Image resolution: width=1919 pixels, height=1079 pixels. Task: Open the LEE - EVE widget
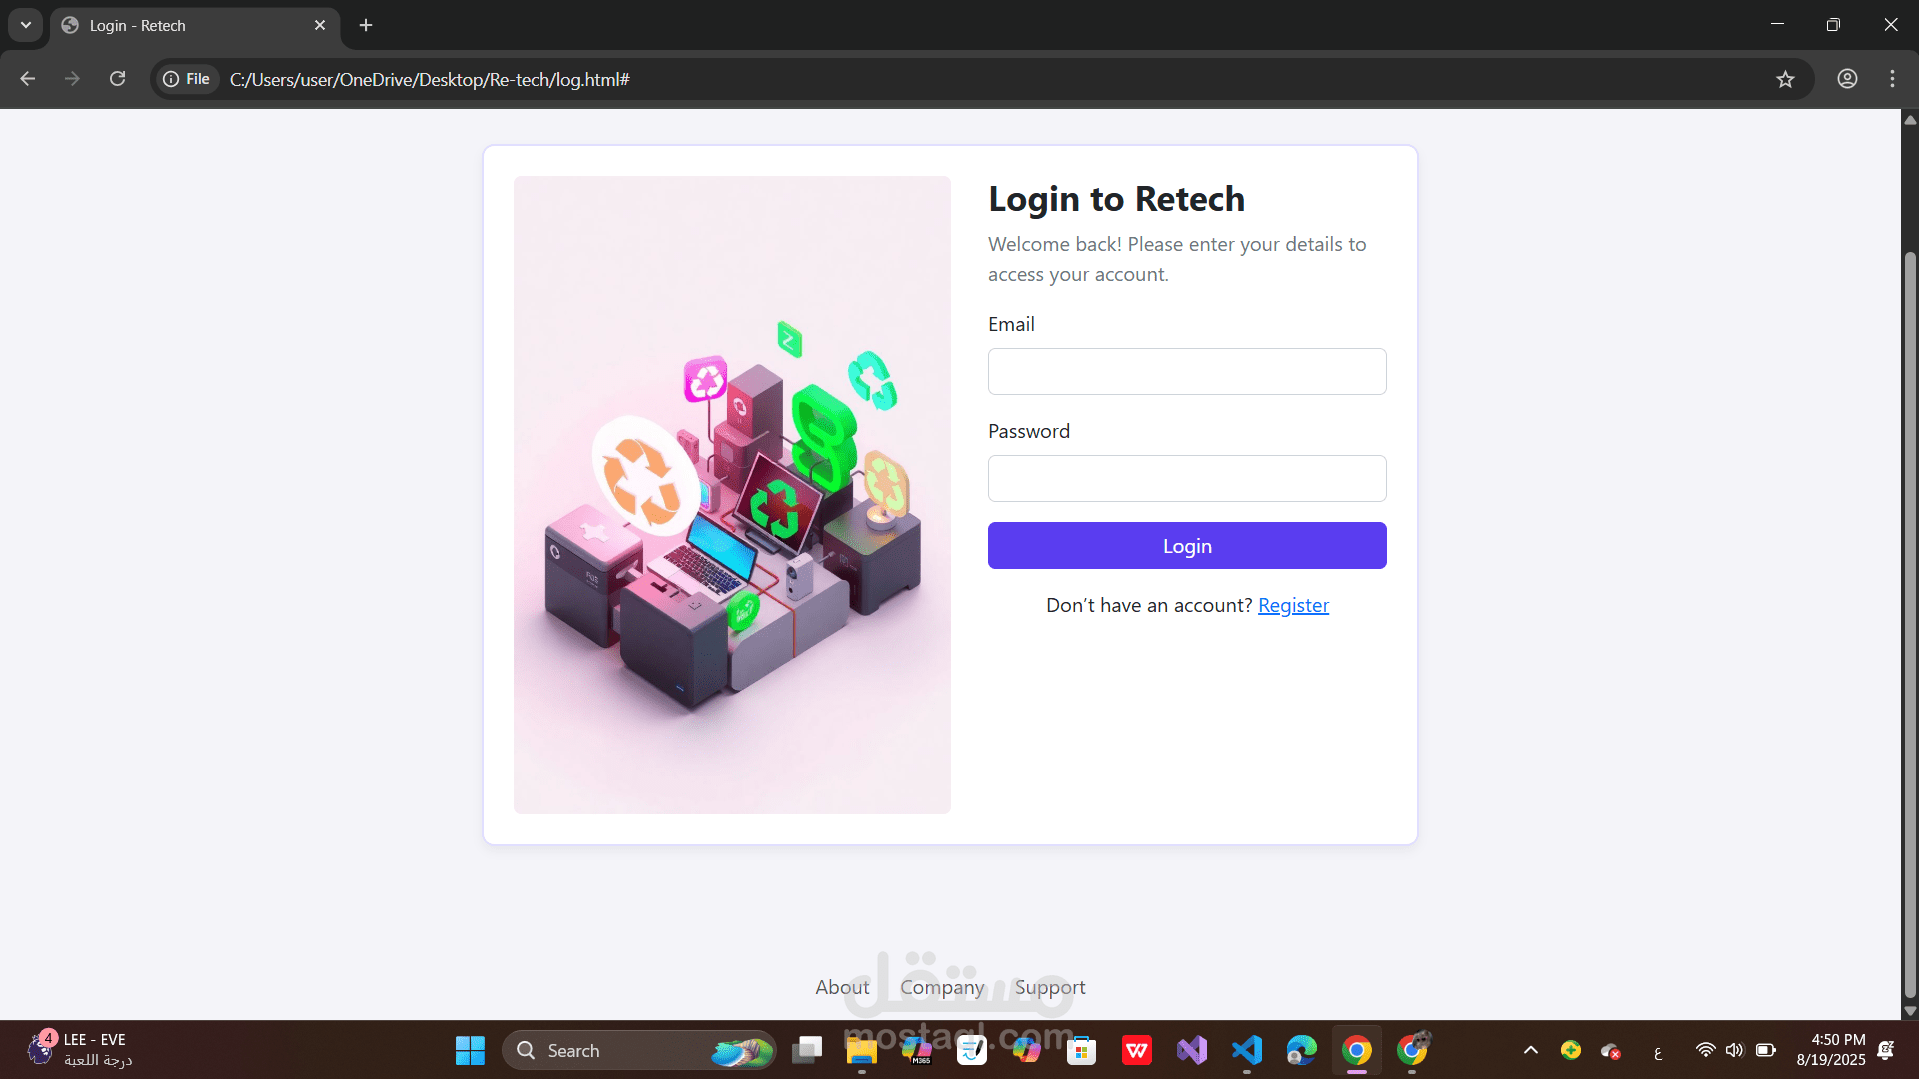click(x=80, y=1050)
